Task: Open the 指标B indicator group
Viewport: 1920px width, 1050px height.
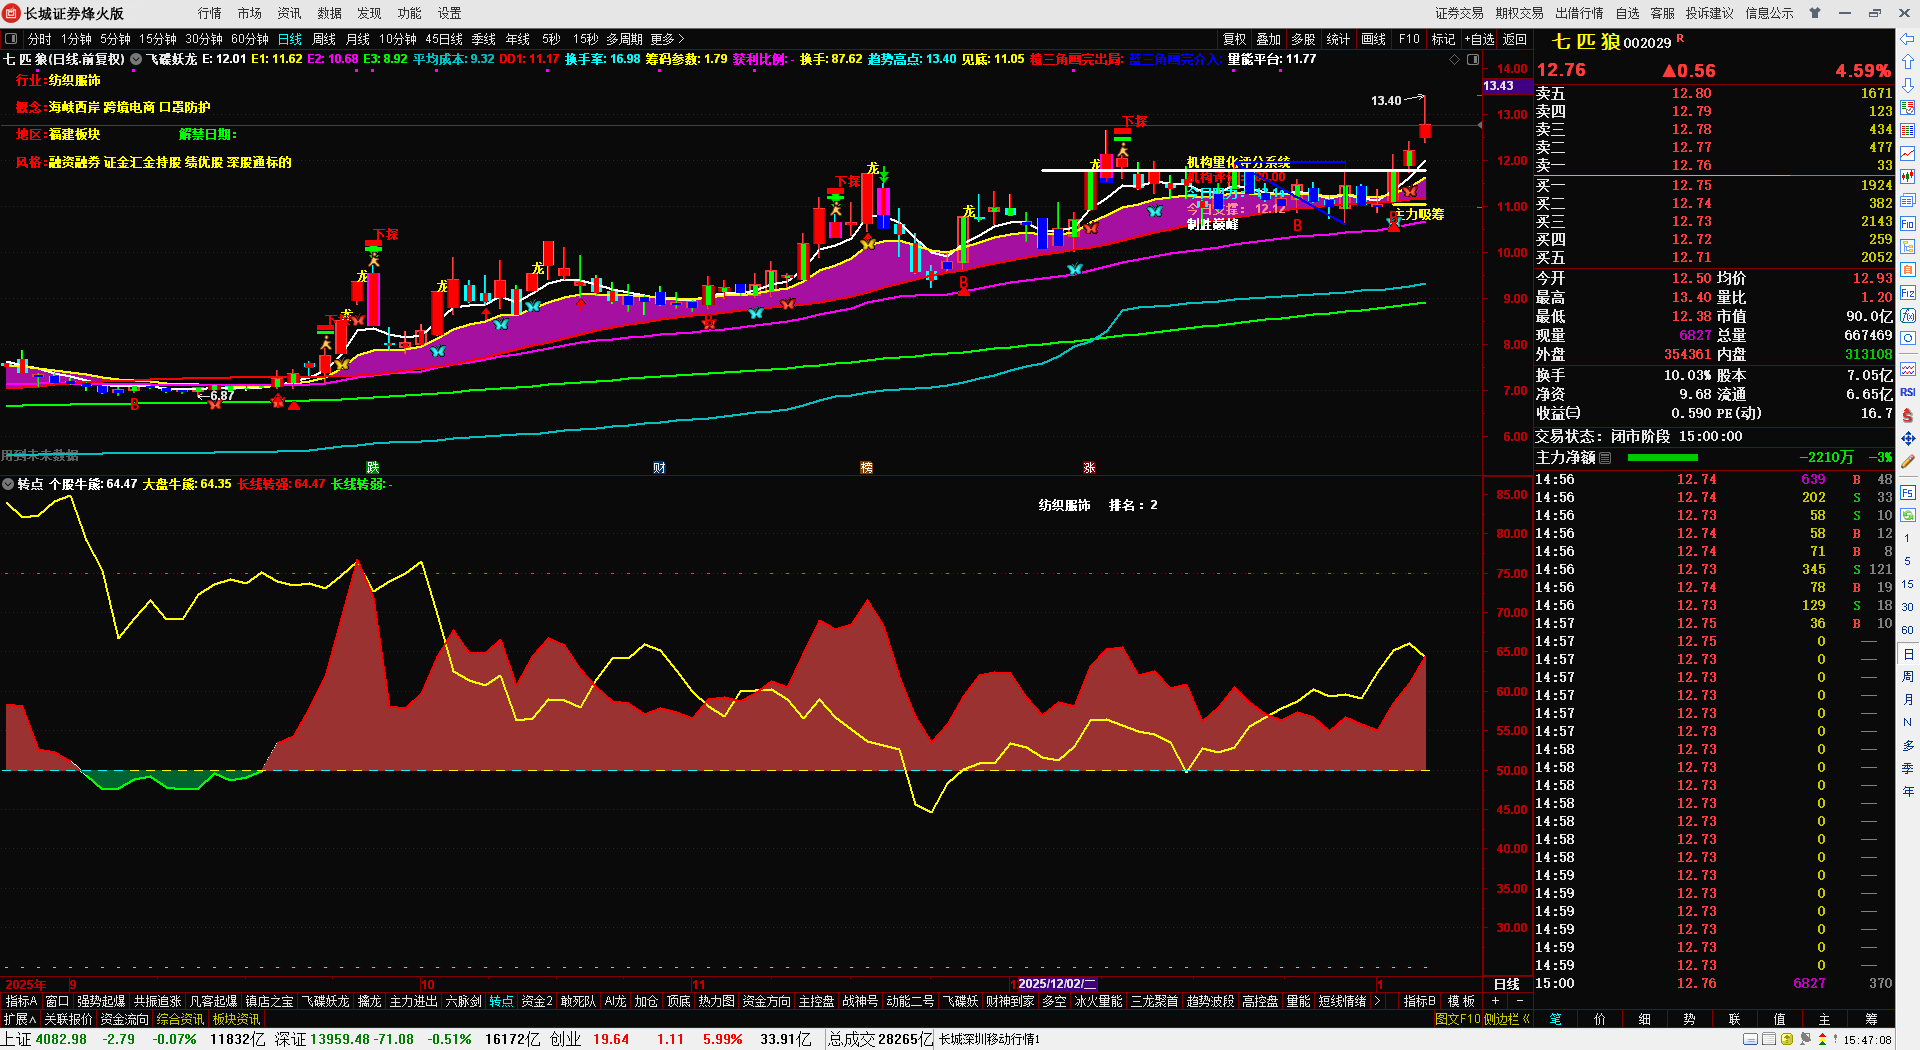Action: pos(1420,1001)
